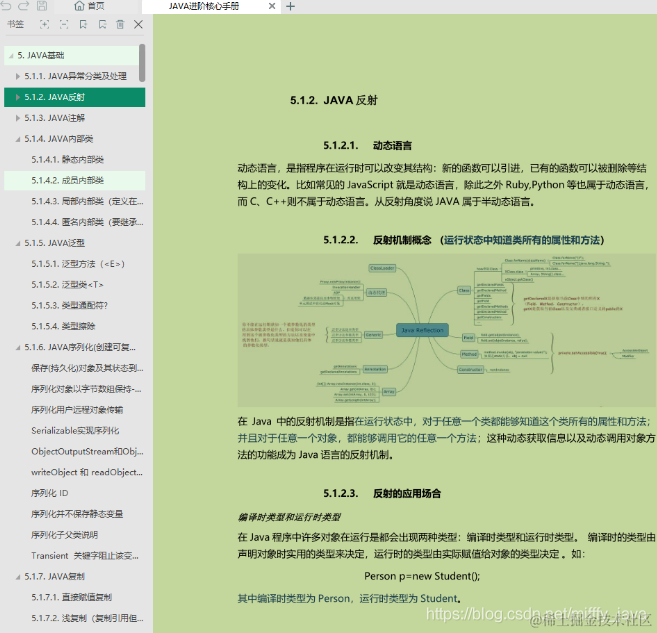Click the undo arrow icon
The image size is (657, 633).
coord(5,5)
